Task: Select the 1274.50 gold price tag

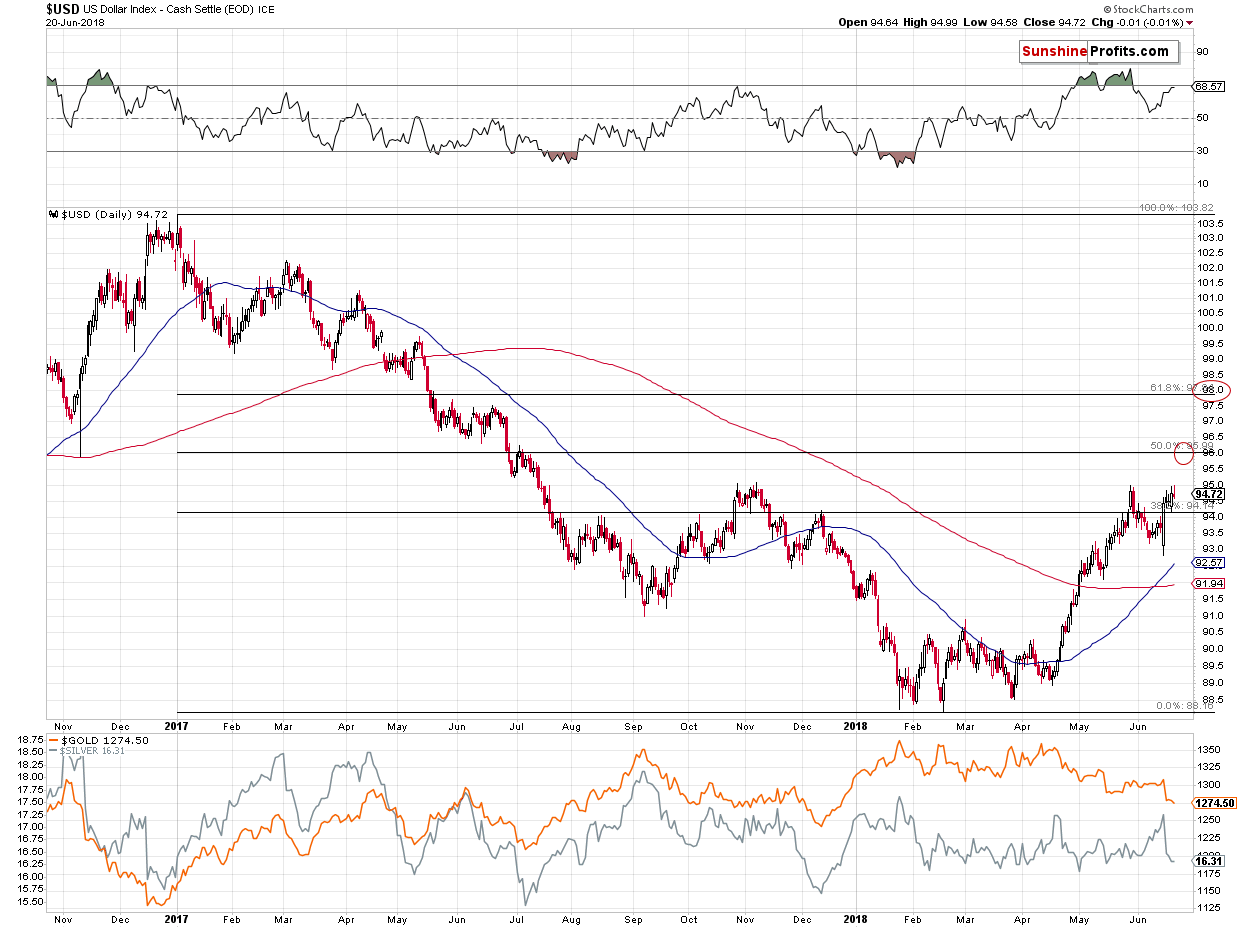Action: (x=1214, y=802)
